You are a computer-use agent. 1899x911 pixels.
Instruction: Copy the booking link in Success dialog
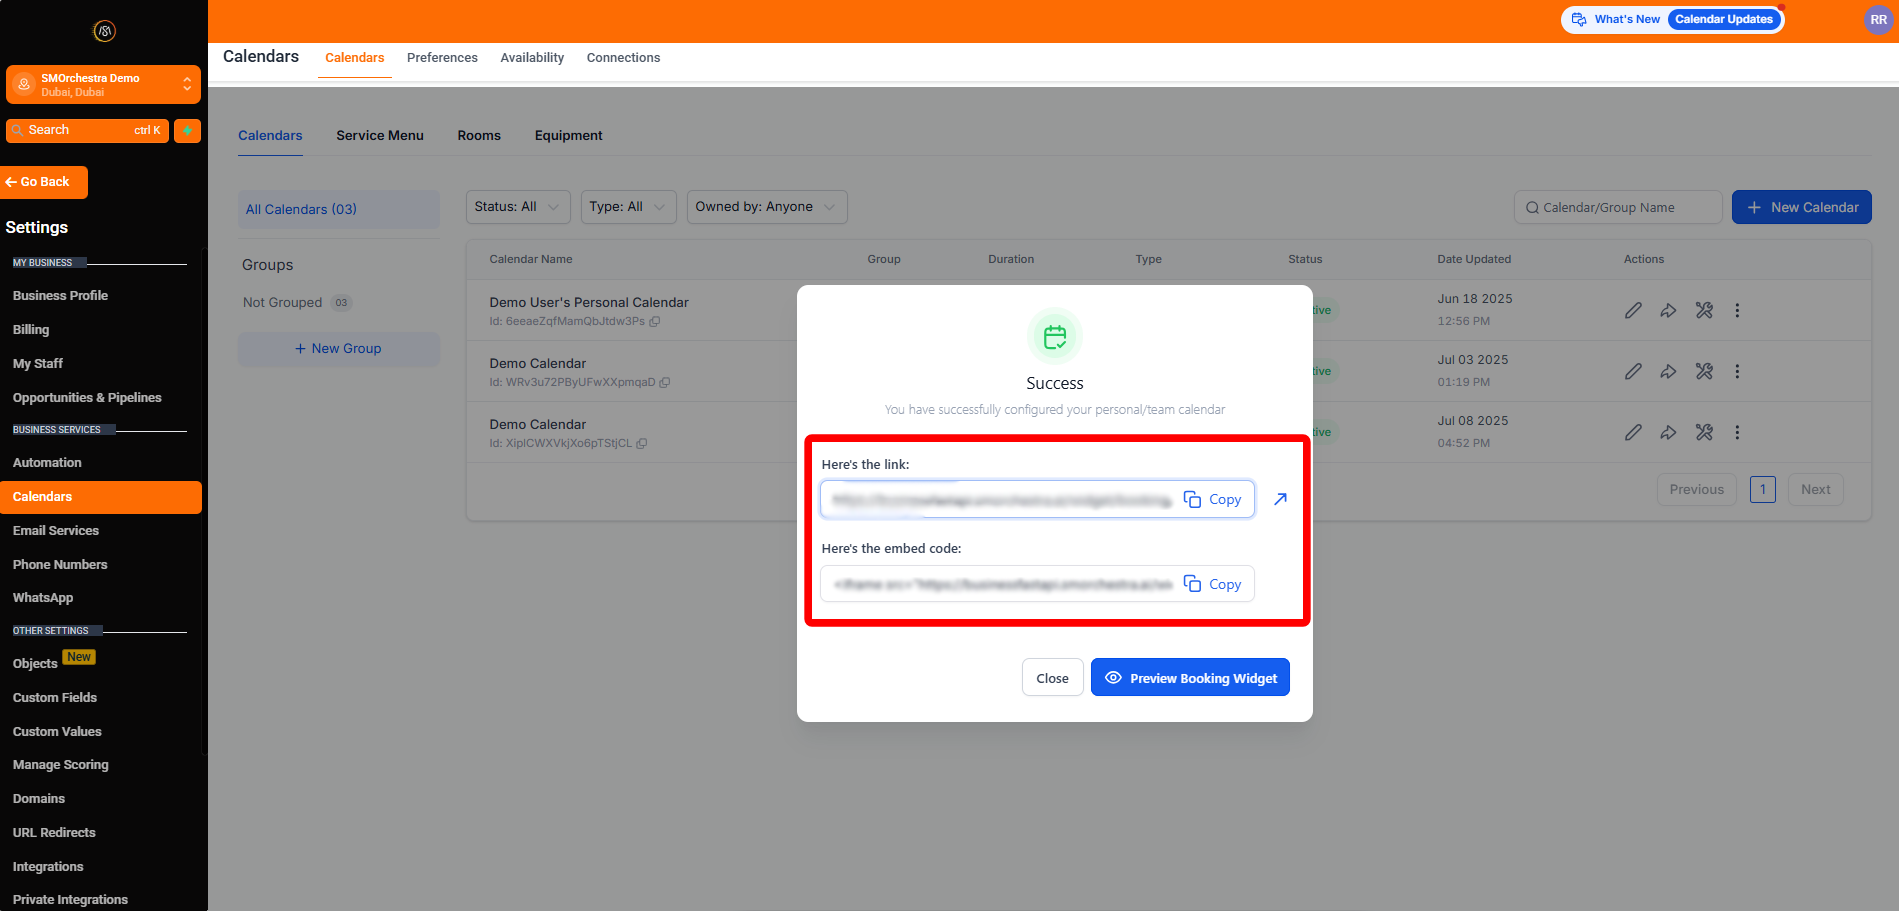coord(1212,499)
